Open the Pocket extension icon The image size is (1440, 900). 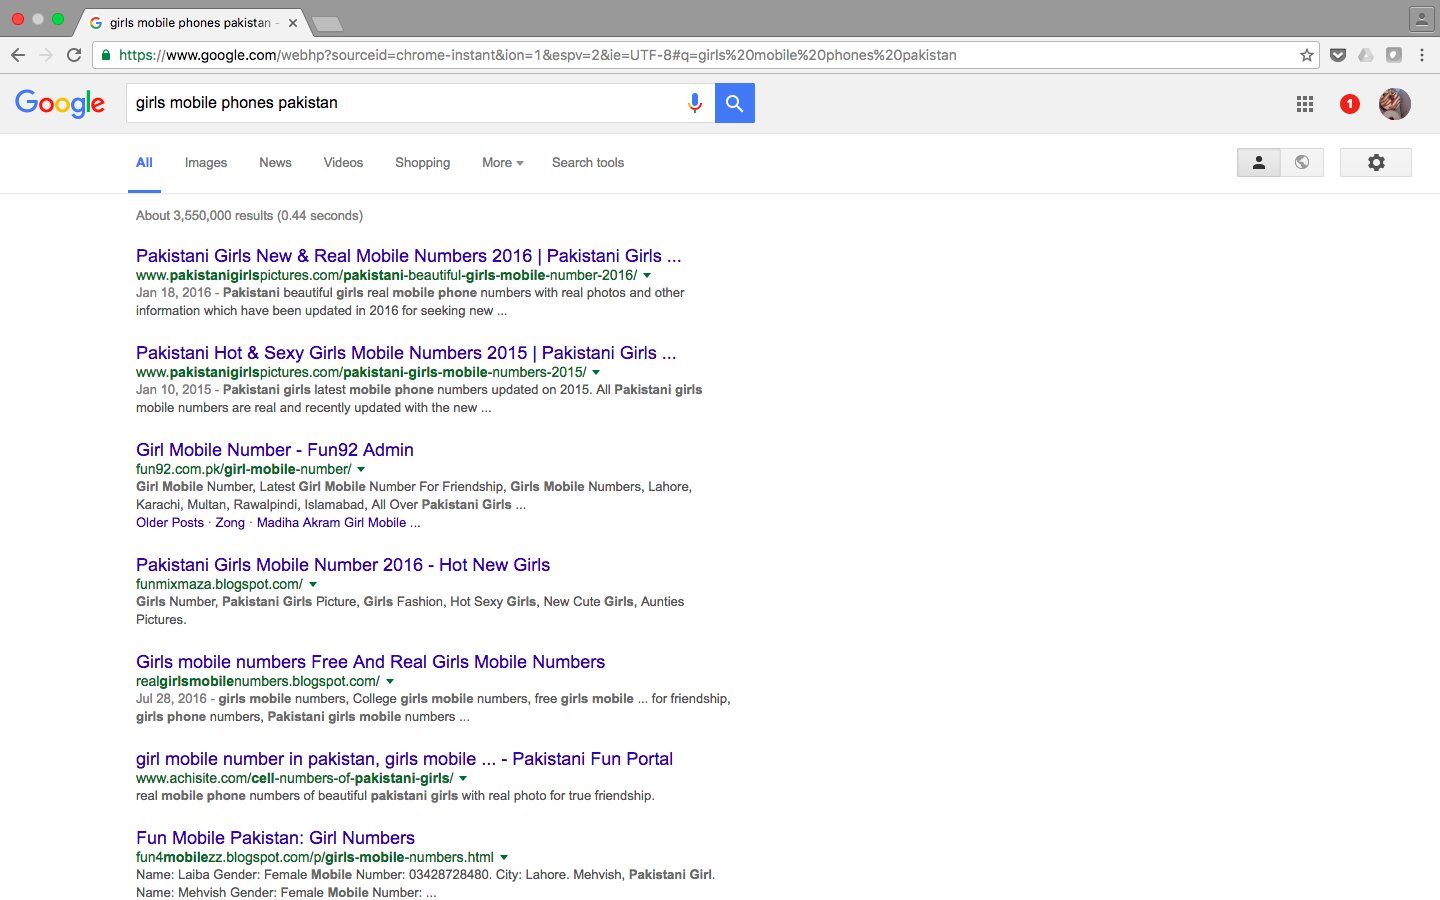click(1338, 55)
